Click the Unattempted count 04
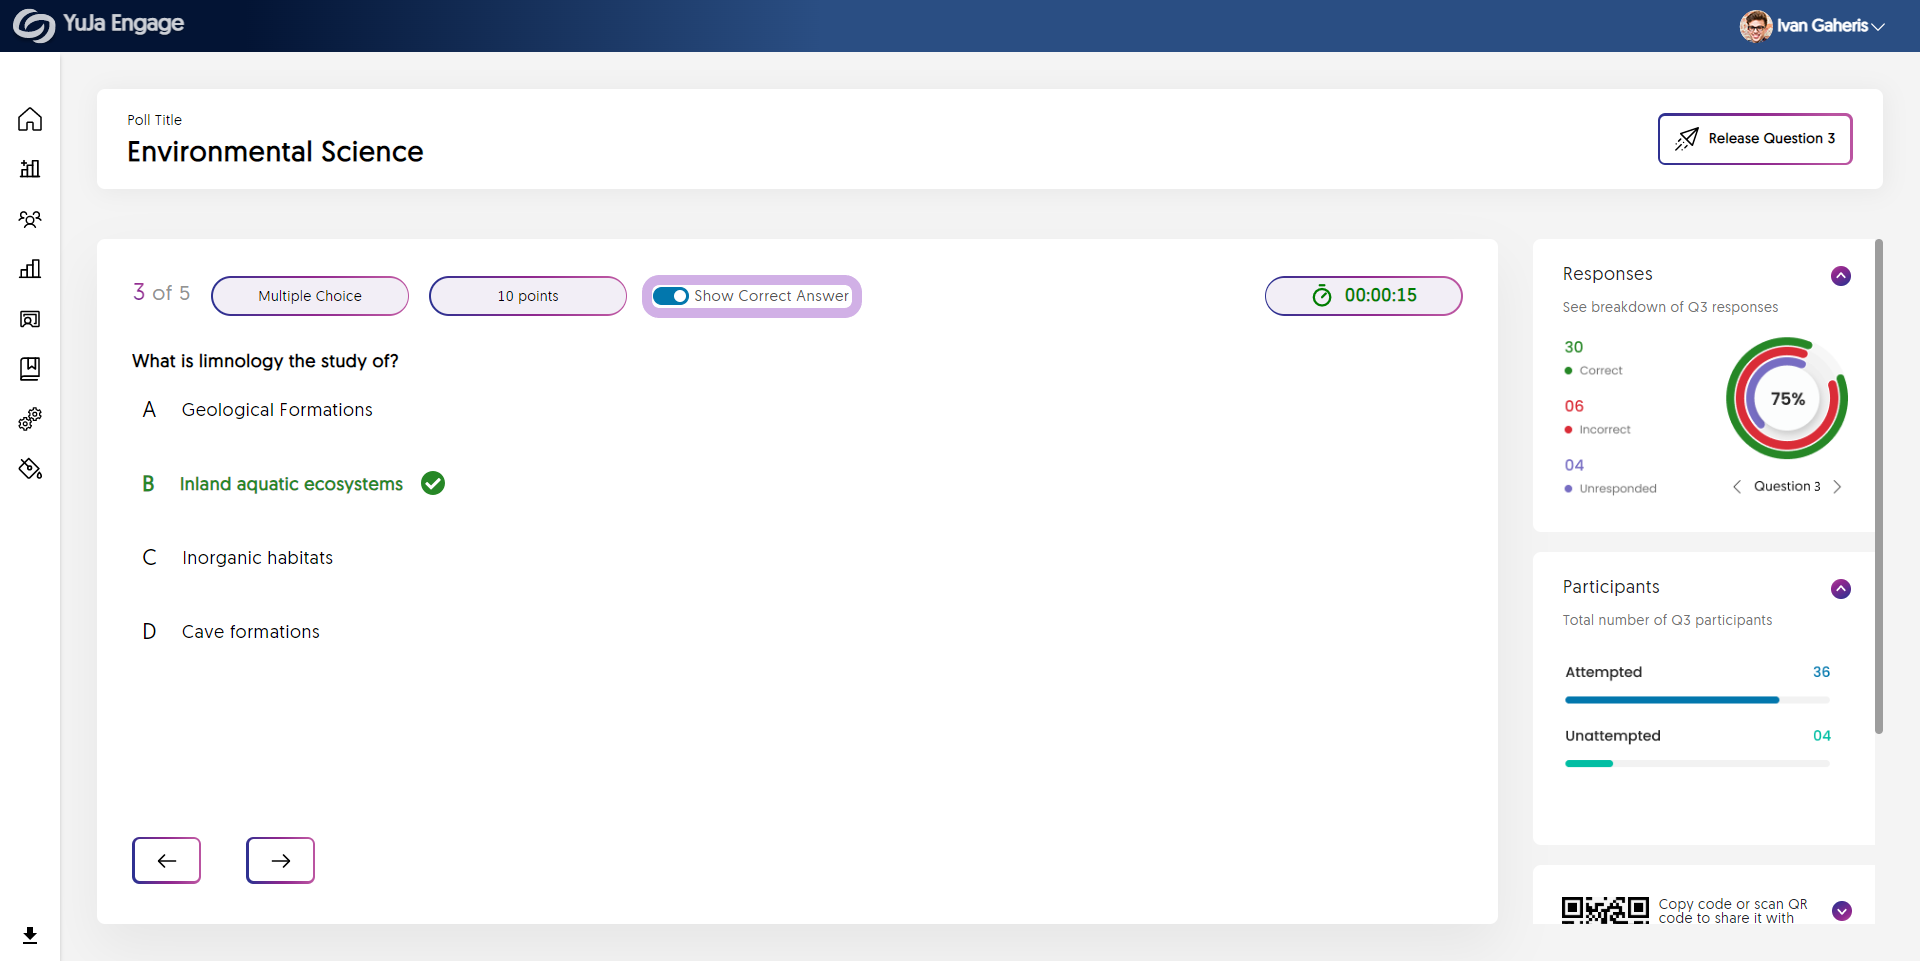Image resolution: width=1920 pixels, height=961 pixels. 1821,736
